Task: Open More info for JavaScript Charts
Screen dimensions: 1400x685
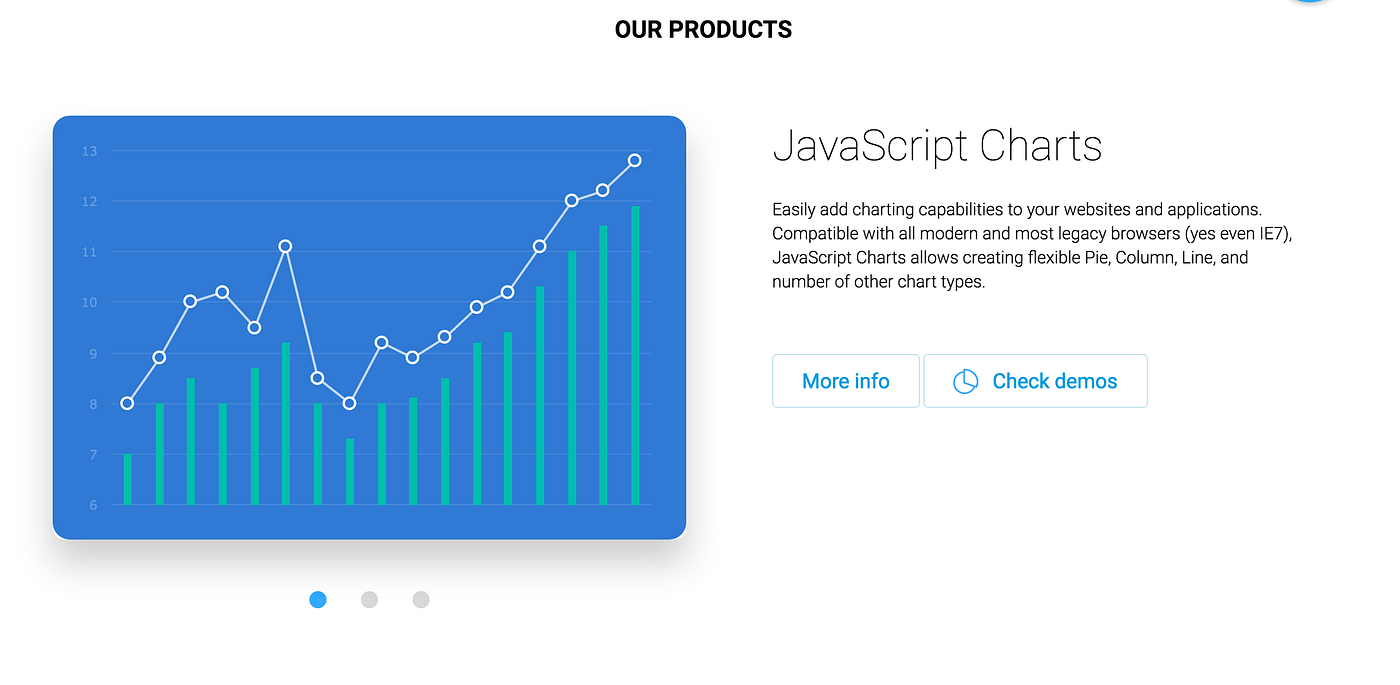Action: point(845,381)
